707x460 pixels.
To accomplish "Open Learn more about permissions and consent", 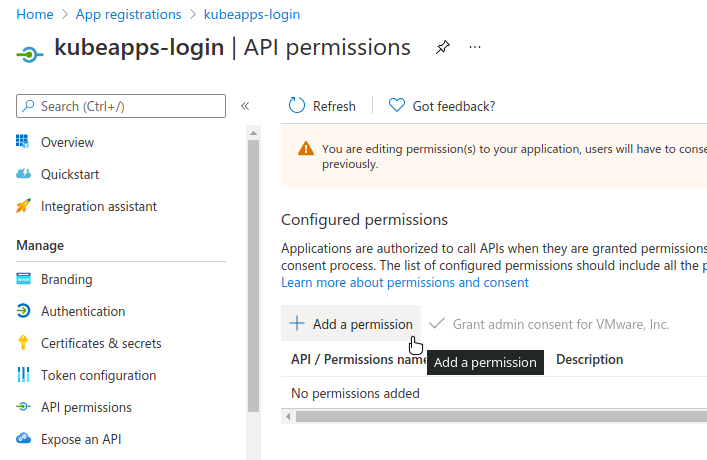I will 404,282.
